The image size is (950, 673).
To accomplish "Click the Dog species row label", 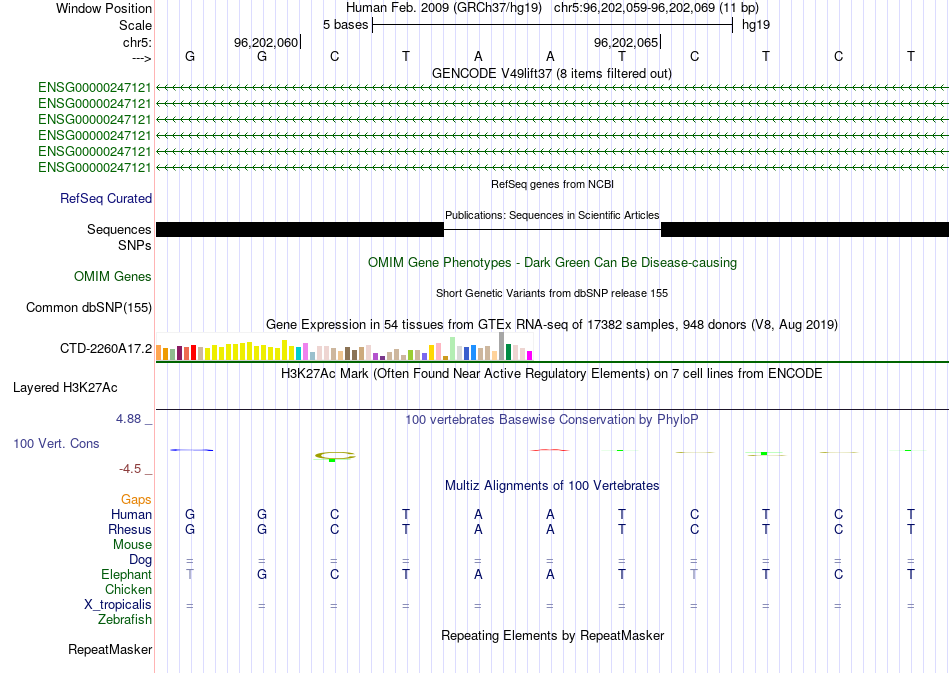I will [x=140, y=560].
